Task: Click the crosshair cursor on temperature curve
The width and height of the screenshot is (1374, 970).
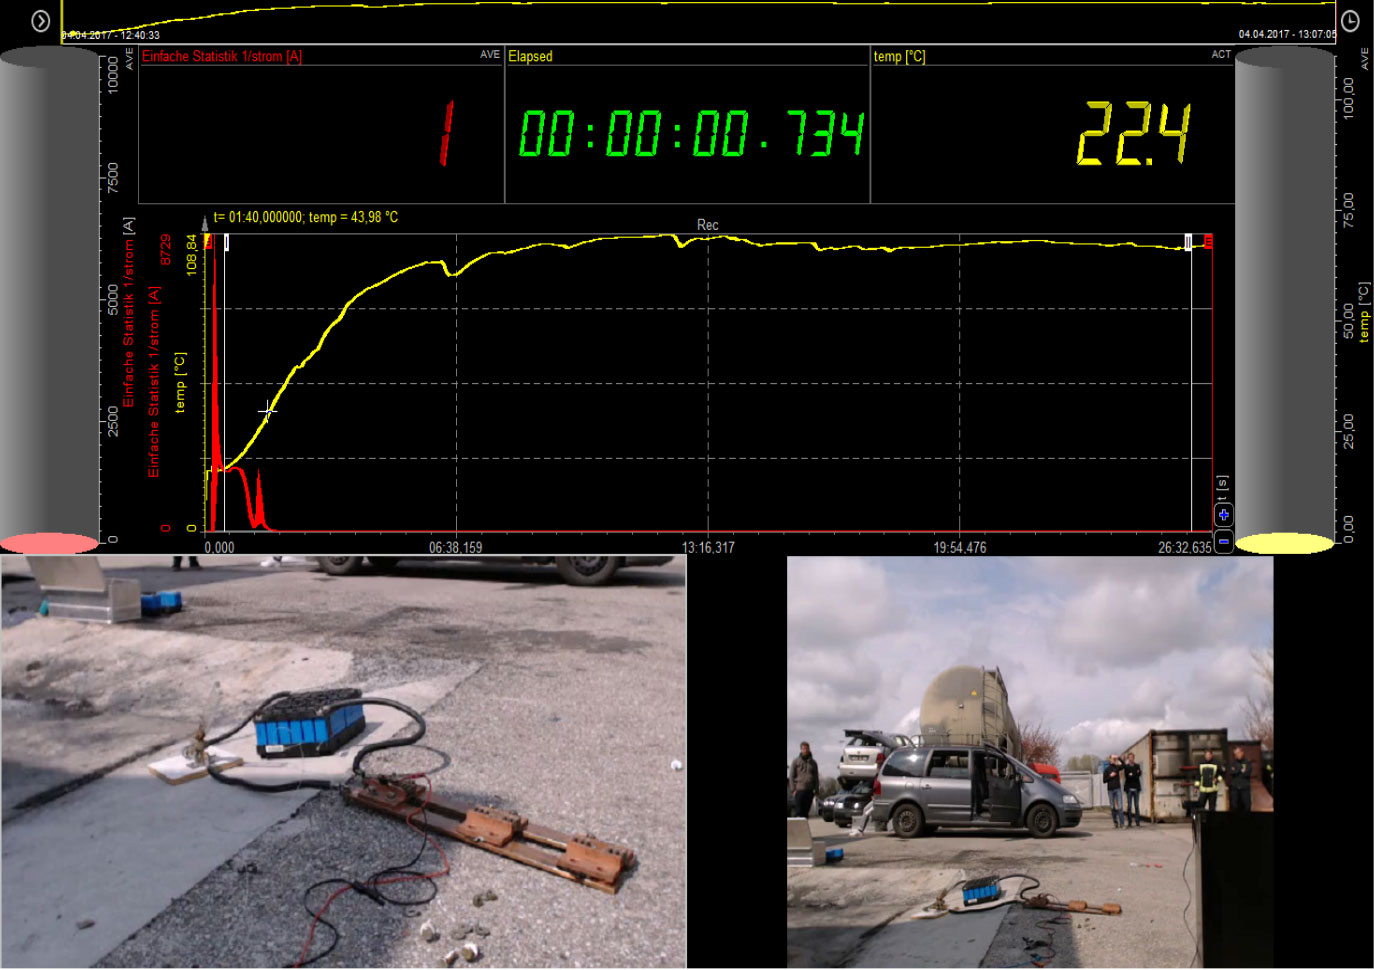Action: tap(267, 410)
